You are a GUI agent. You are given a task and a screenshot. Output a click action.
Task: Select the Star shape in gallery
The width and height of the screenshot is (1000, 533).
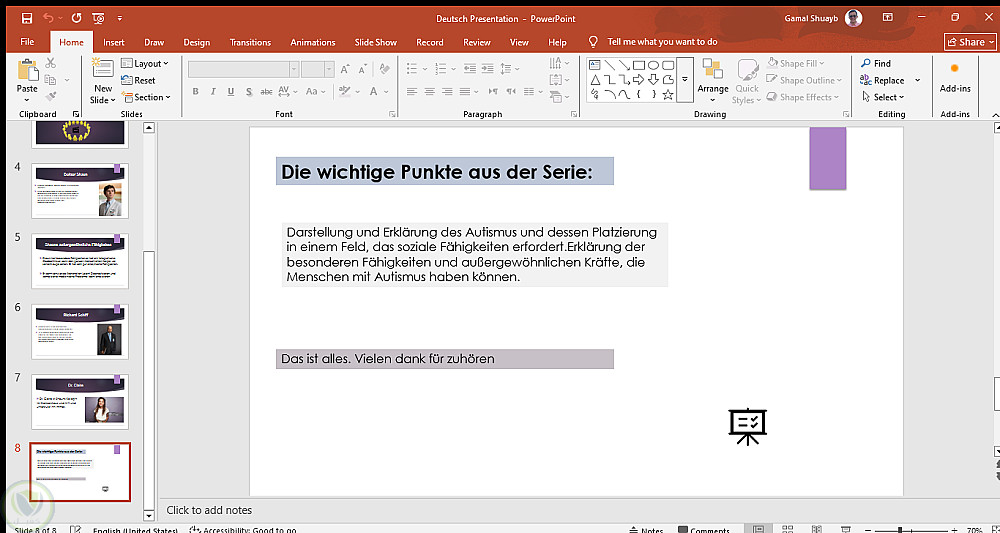click(668, 95)
